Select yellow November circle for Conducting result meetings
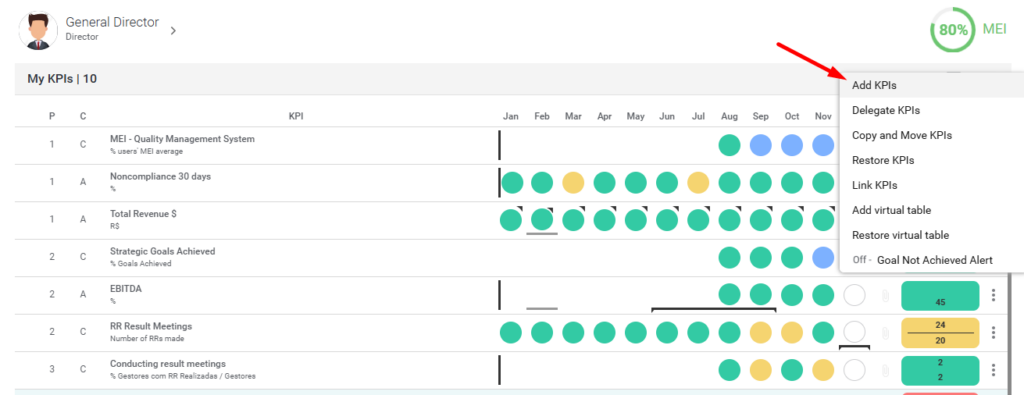Image resolution: width=1024 pixels, height=395 pixels. (x=823, y=371)
